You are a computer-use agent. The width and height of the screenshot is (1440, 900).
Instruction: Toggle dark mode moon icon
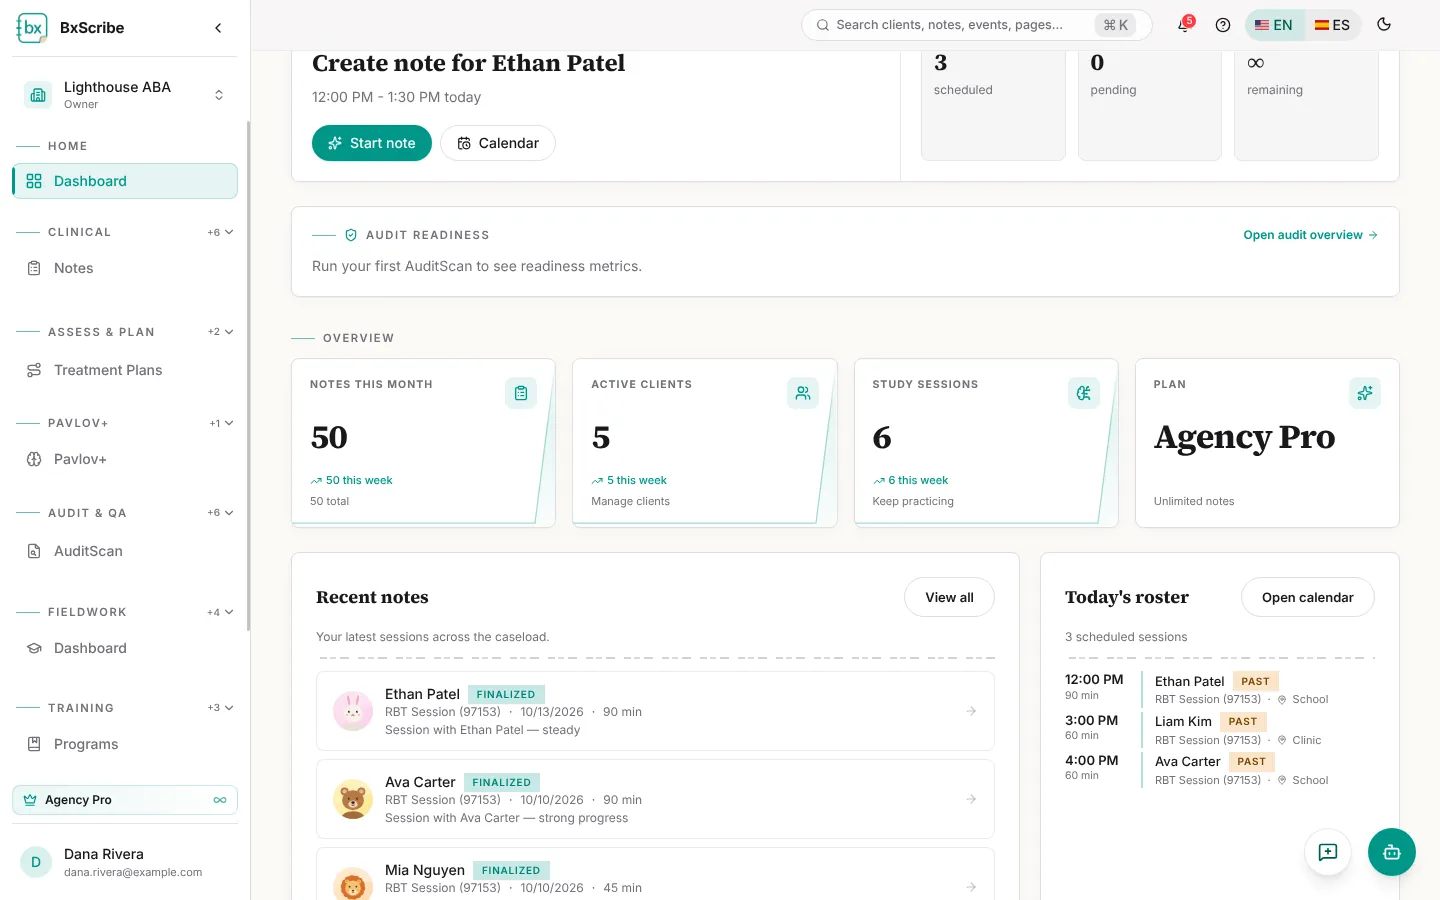point(1384,25)
